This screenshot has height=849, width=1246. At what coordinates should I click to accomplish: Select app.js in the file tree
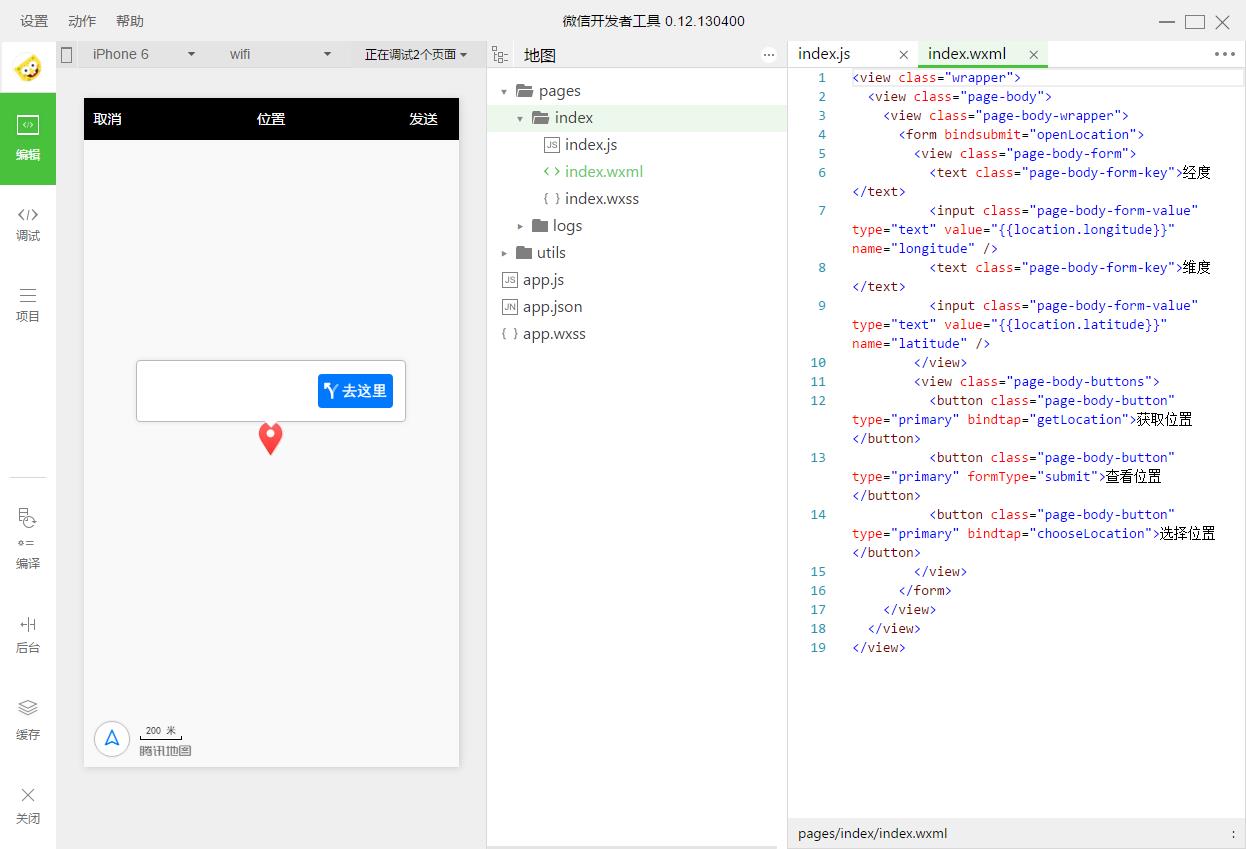click(x=543, y=280)
